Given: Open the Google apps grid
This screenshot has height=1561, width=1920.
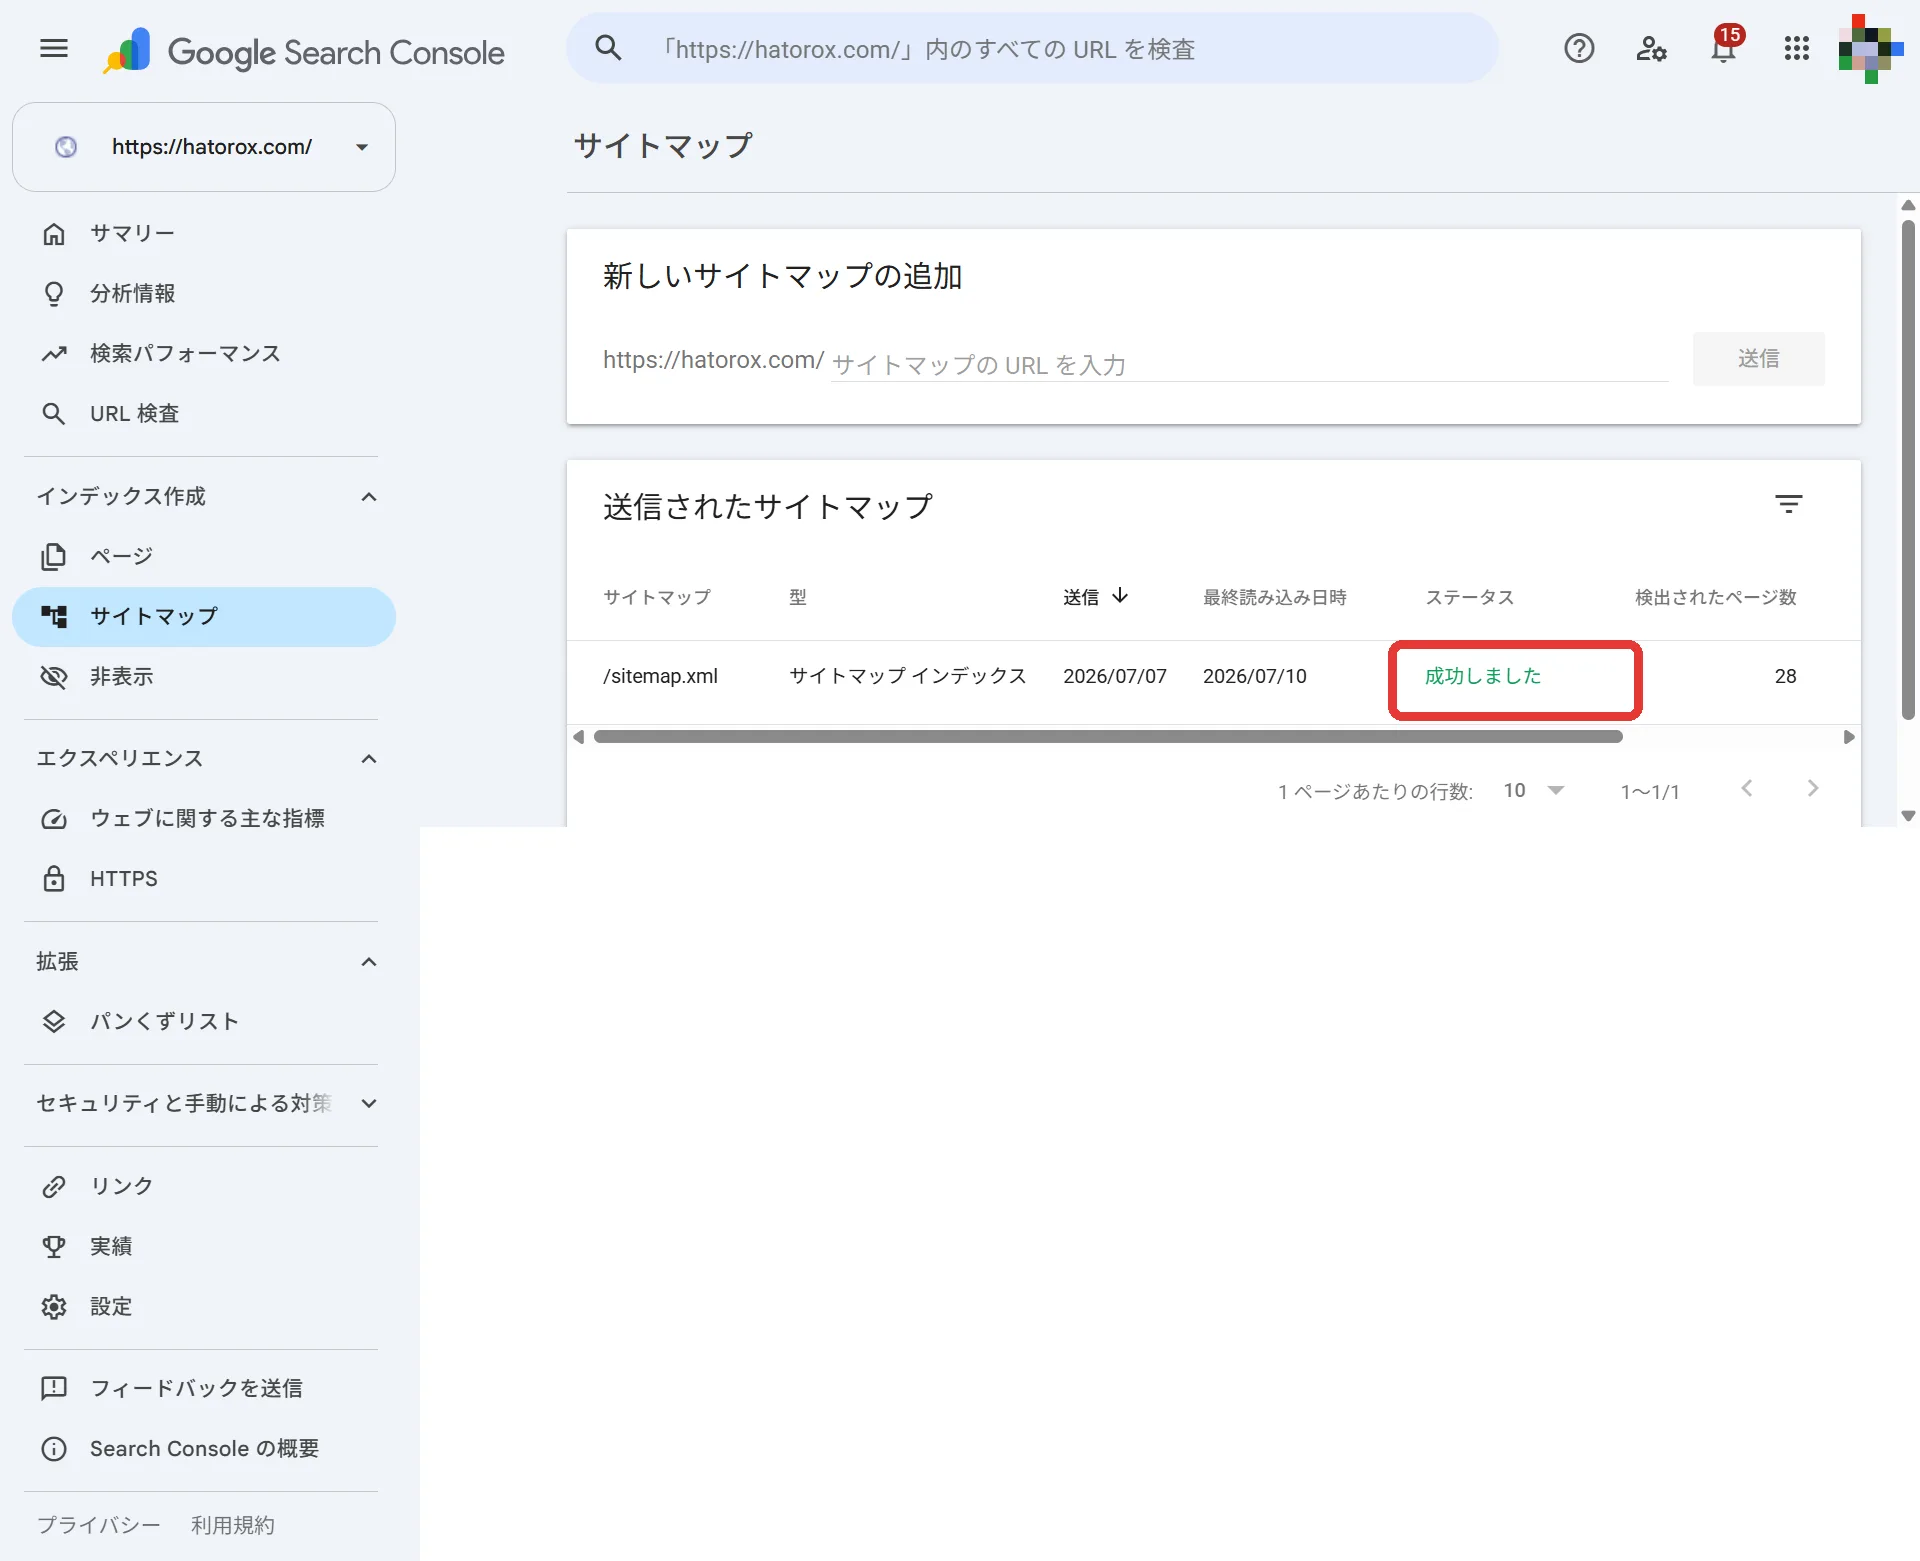Looking at the screenshot, I should (x=1797, y=48).
